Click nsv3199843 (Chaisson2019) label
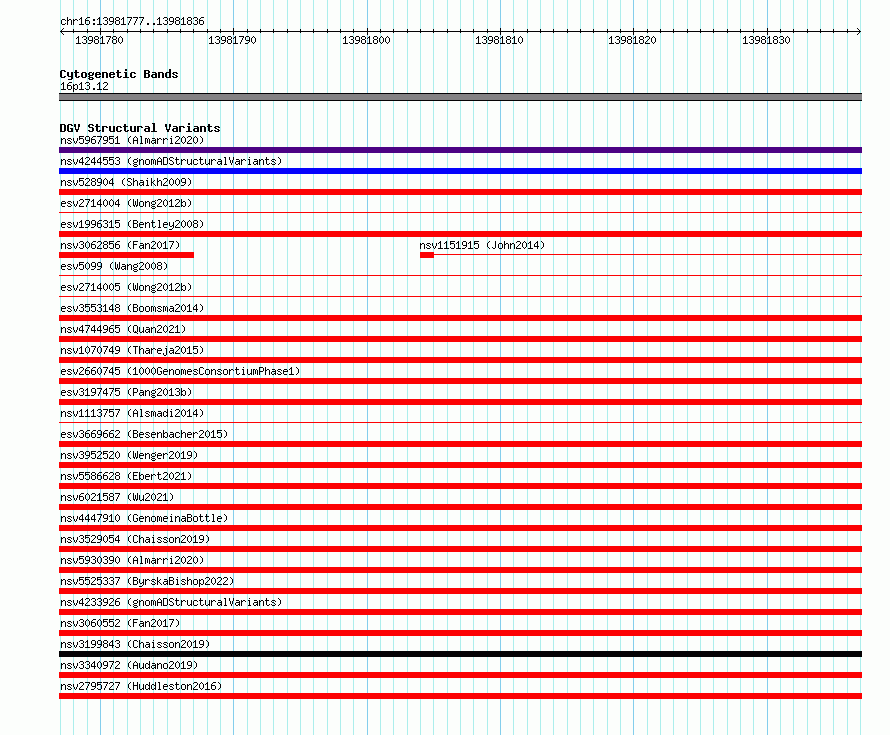 pyautogui.click(x=135, y=644)
